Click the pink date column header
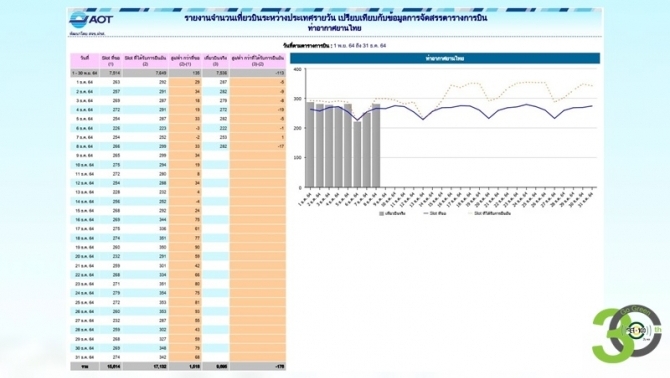670x378 pixels. pyautogui.click(x=85, y=60)
